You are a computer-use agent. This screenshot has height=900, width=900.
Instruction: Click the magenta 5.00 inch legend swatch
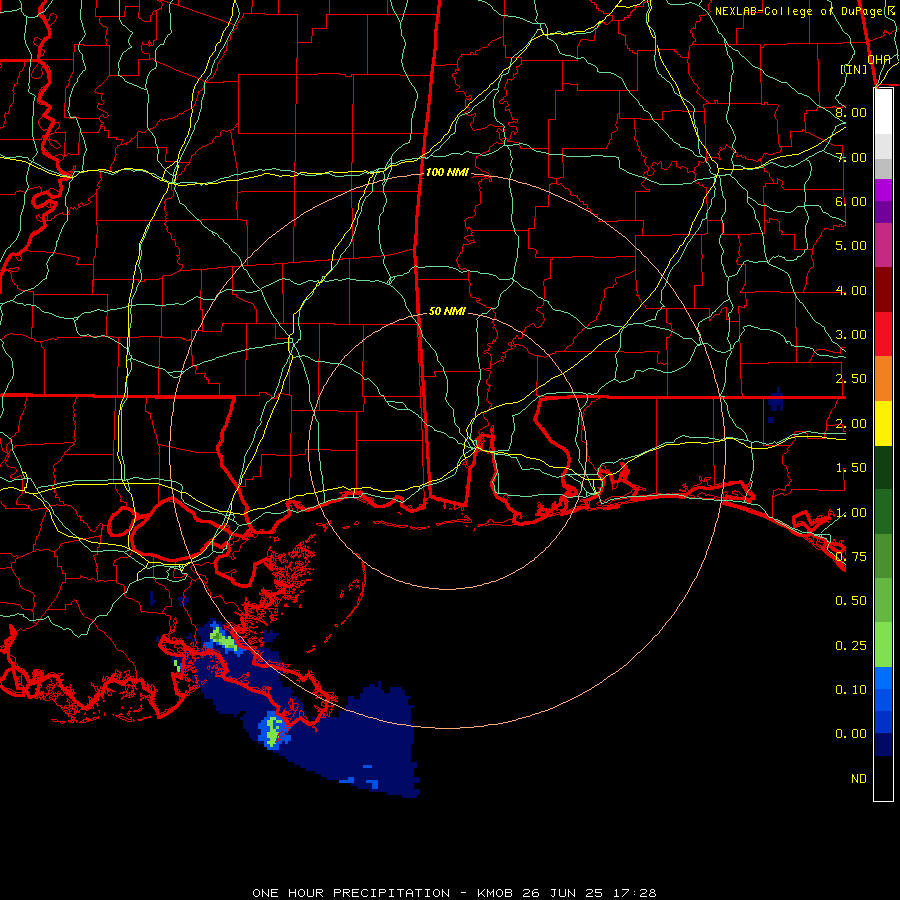(883, 245)
